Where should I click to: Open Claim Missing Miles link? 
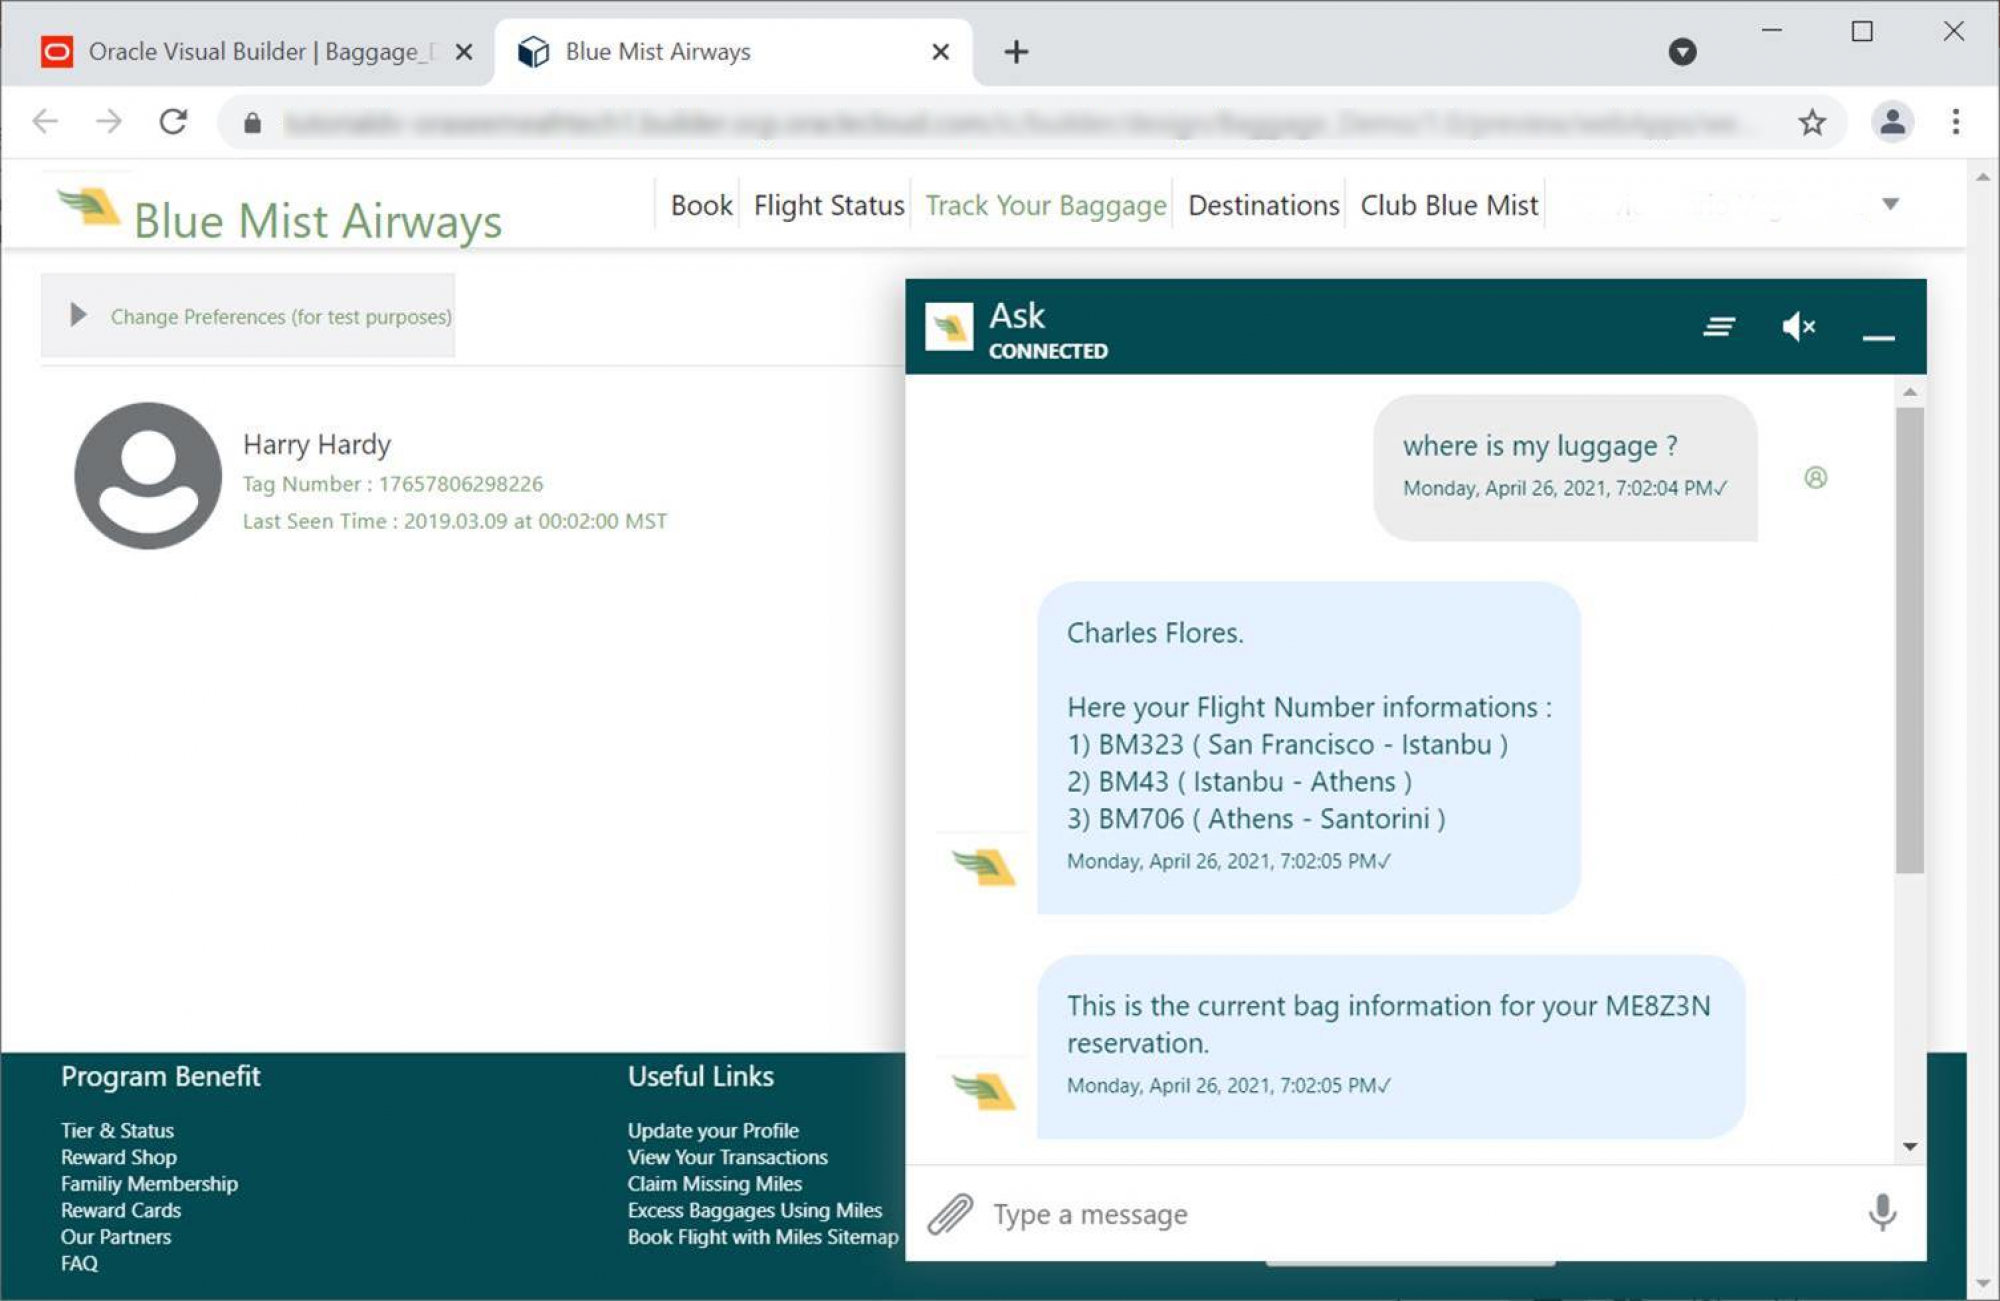click(714, 1184)
